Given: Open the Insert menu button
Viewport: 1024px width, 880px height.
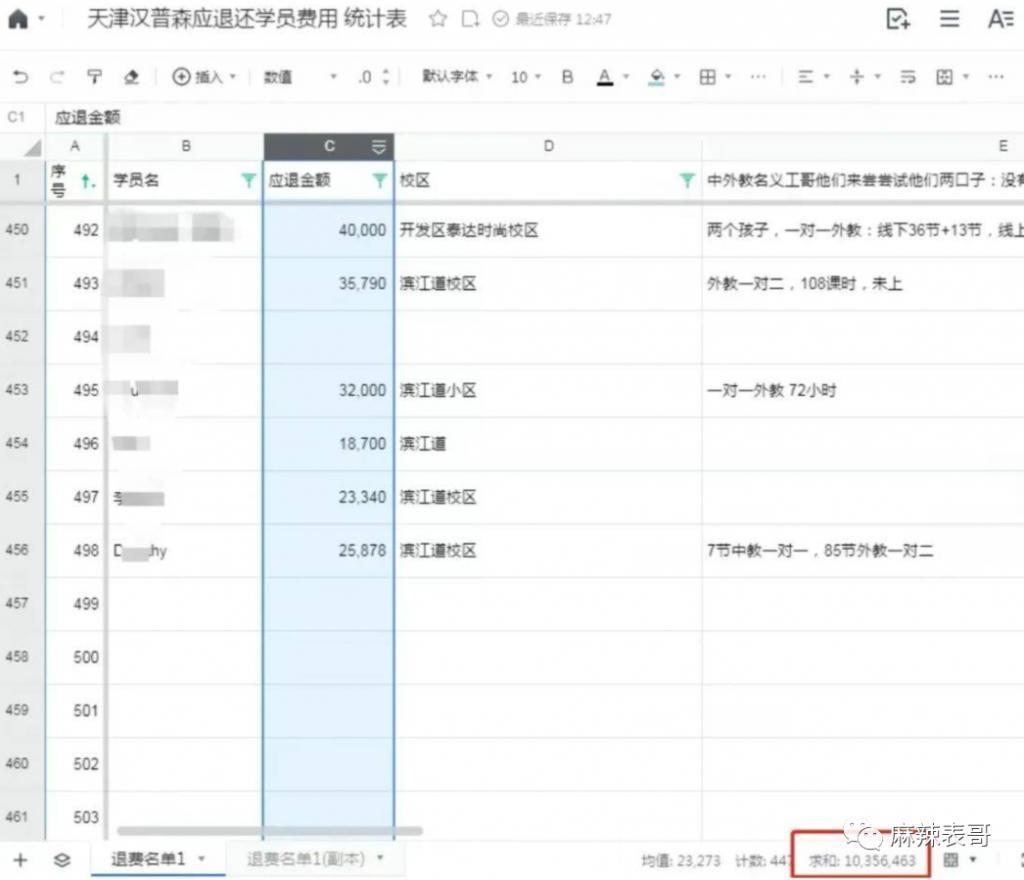Looking at the screenshot, I should (x=202, y=77).
